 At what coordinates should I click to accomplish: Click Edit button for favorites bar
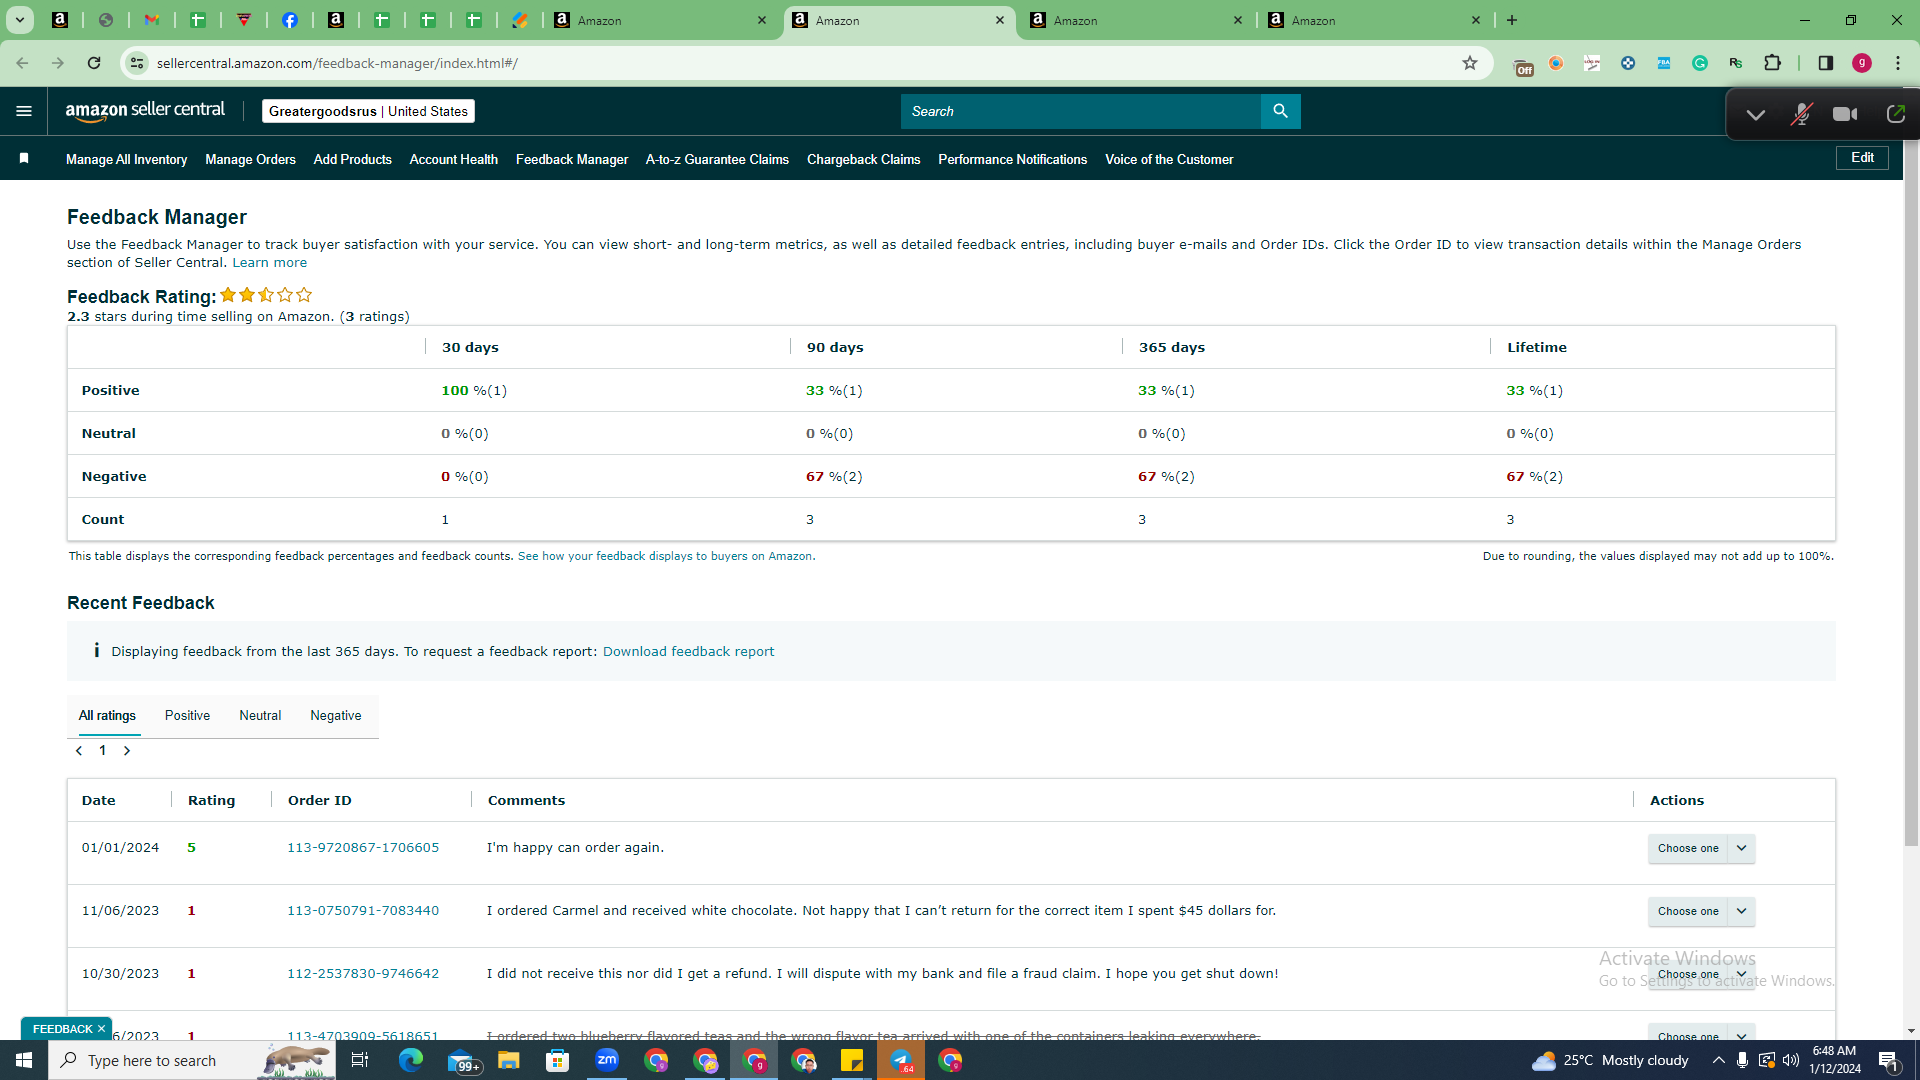1862,158
